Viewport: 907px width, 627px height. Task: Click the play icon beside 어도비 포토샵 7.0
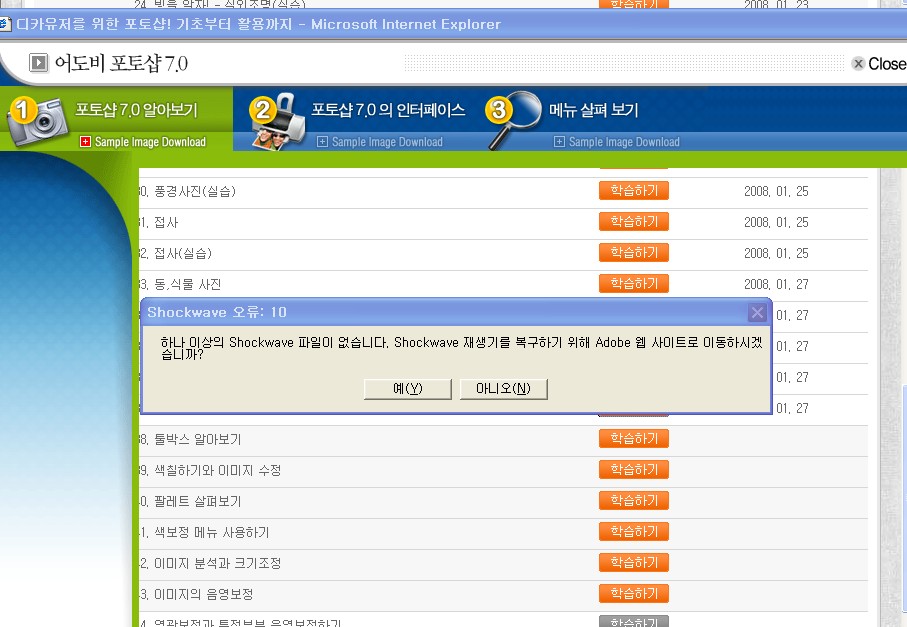coord(39,62)
